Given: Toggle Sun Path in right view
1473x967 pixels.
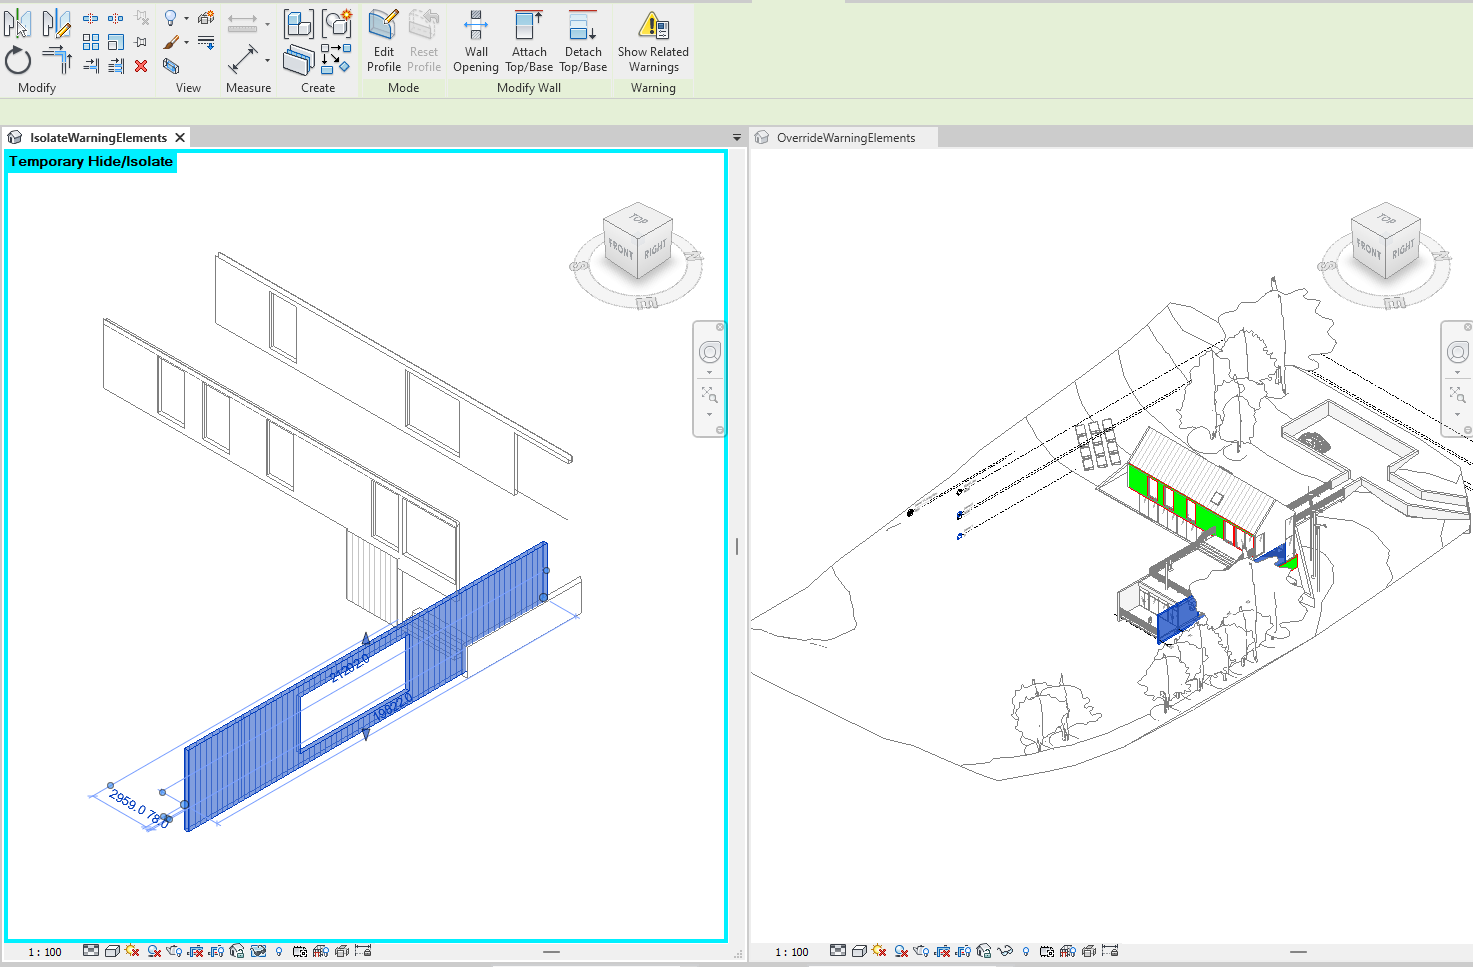Looking at the screenshot, I should pyautogui.click(x=879, y=951).
